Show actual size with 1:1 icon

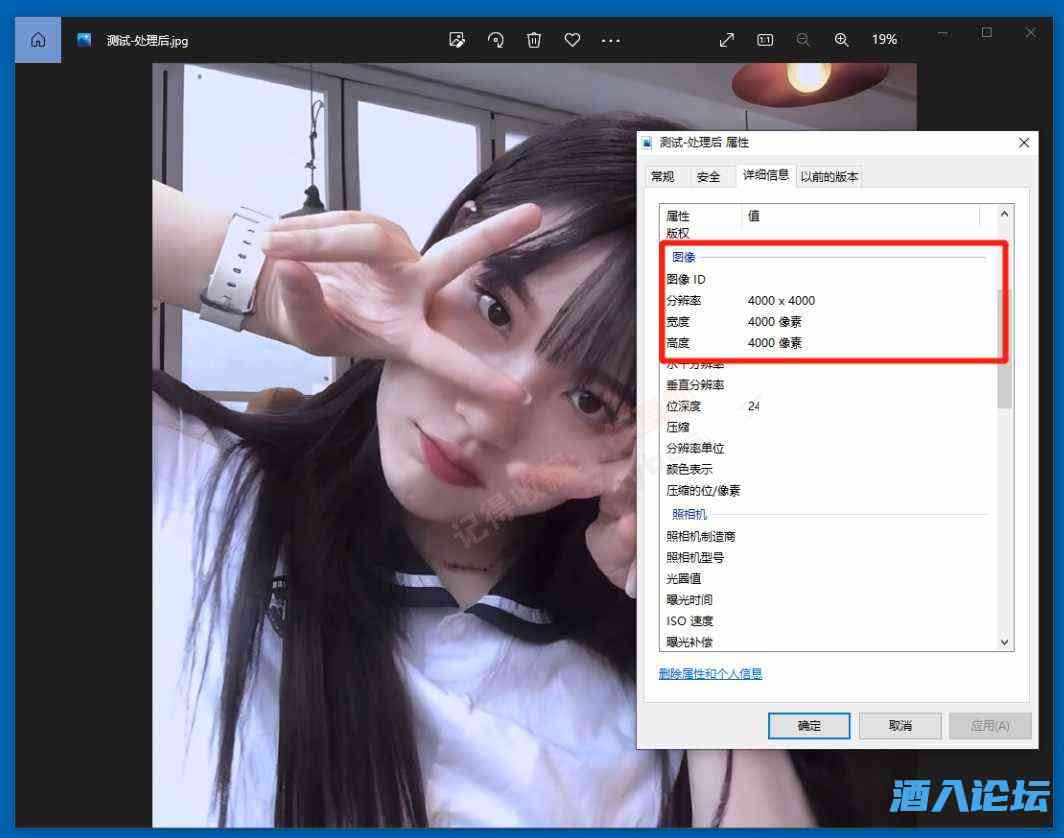[765, 40]
